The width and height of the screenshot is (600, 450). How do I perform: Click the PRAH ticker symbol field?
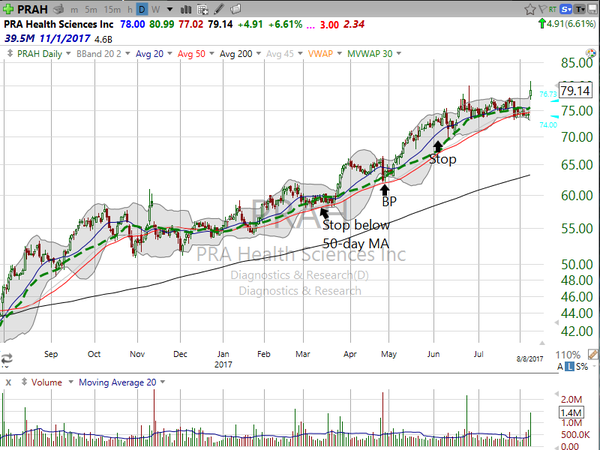tap(32, 9)
